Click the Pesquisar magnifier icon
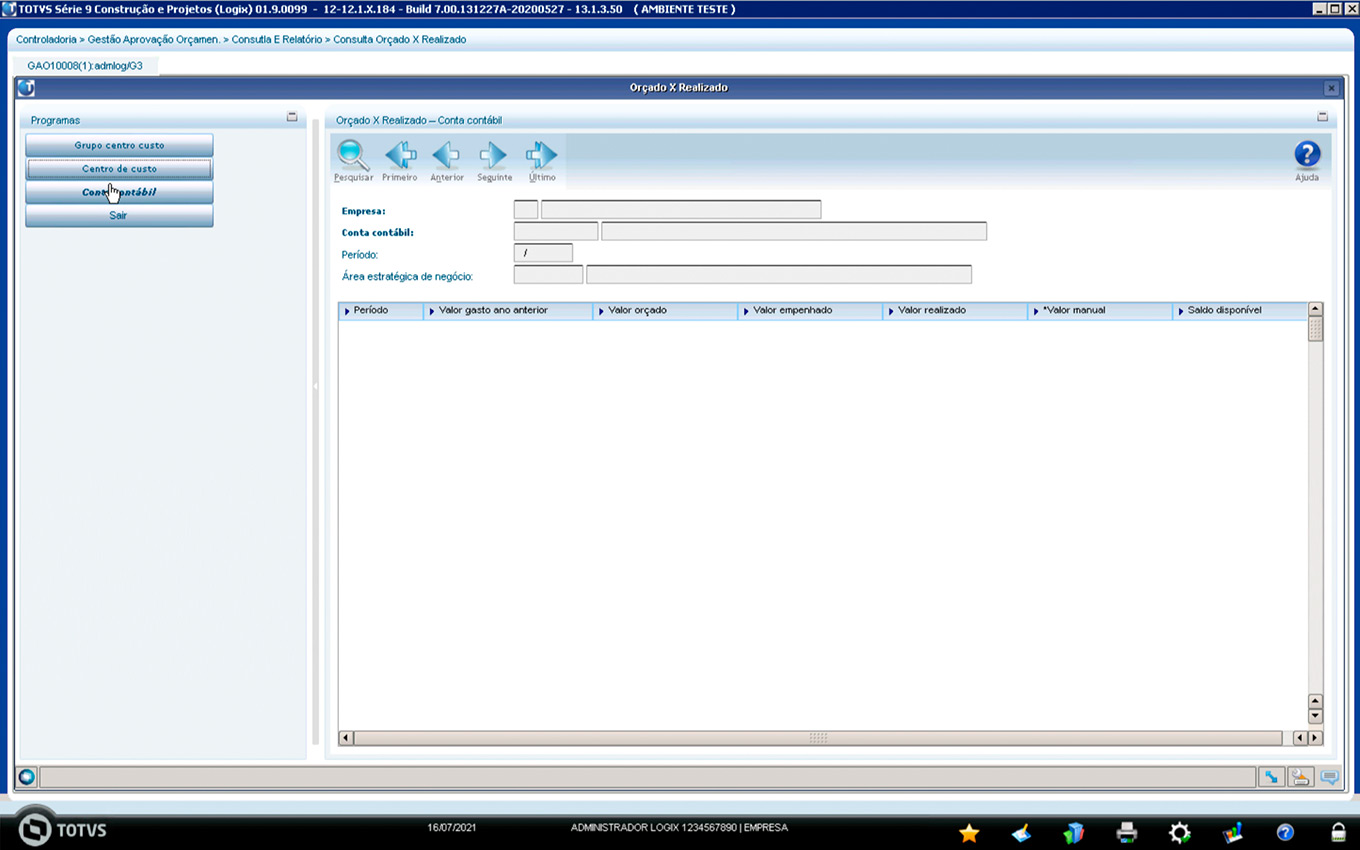Image resolution: width=1360 pixels, height=850 pixels. click(x=353, y=156)
